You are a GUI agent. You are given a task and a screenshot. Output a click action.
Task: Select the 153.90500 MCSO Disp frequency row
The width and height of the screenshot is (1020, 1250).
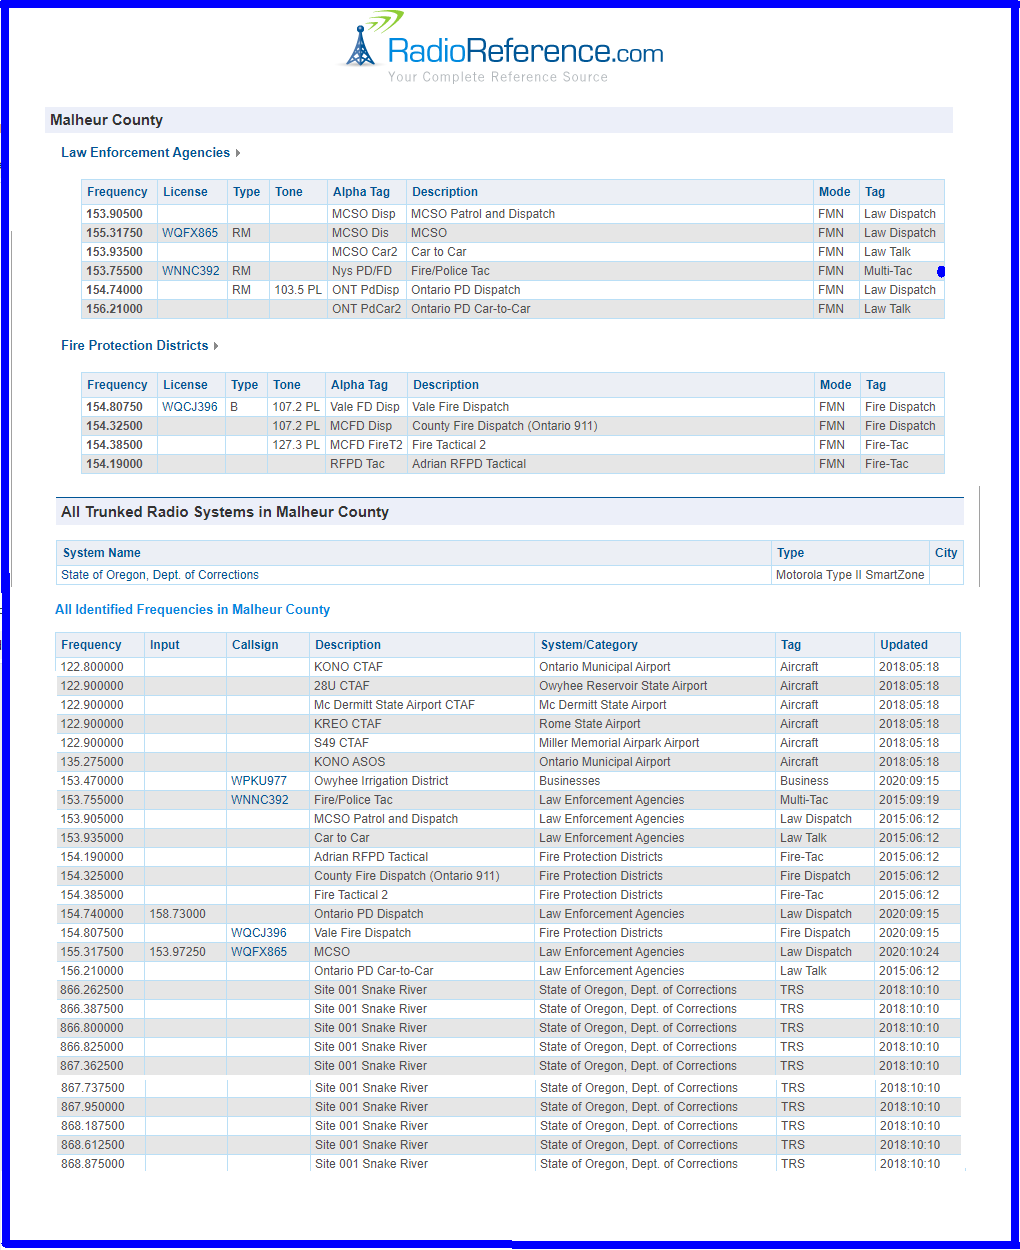(114, 214)
